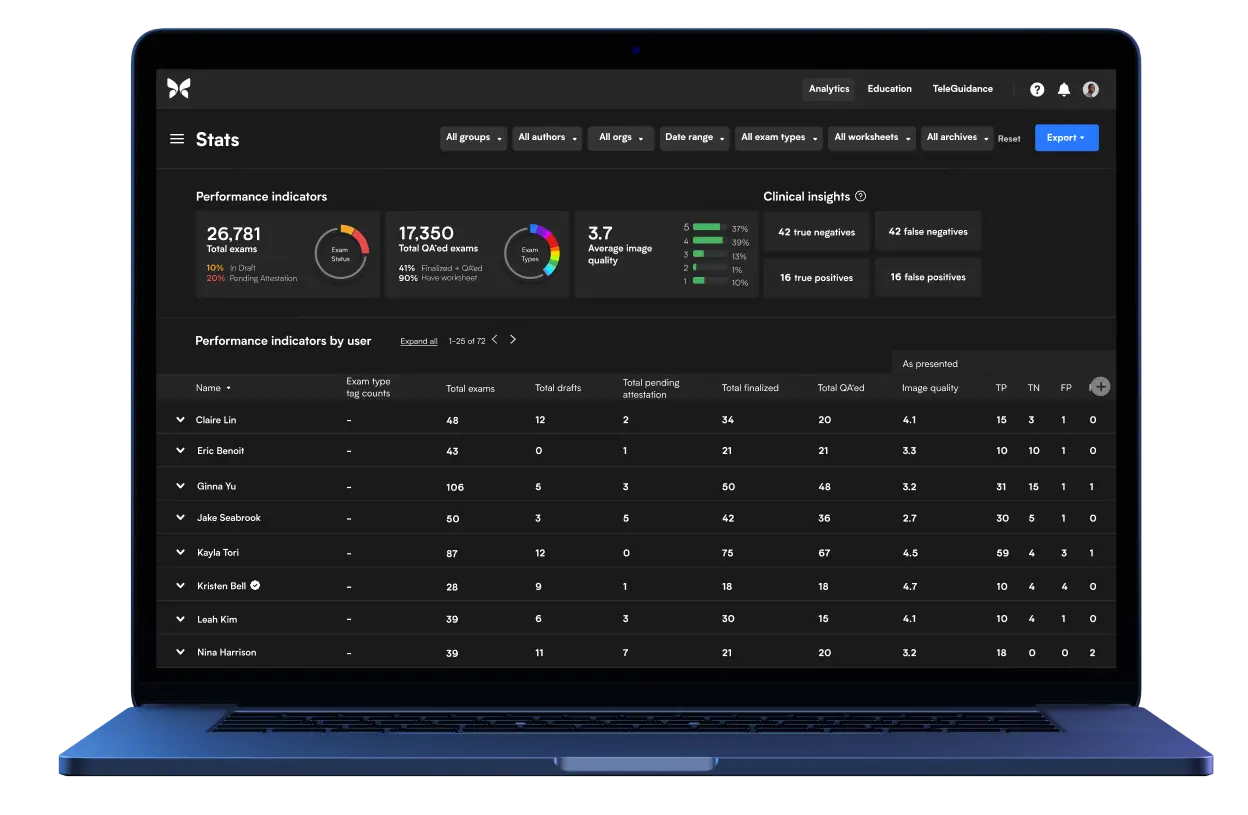This screenshot has width=1248, height=815.
Task: Open the notifications bell
Action: coord(1064,89)
